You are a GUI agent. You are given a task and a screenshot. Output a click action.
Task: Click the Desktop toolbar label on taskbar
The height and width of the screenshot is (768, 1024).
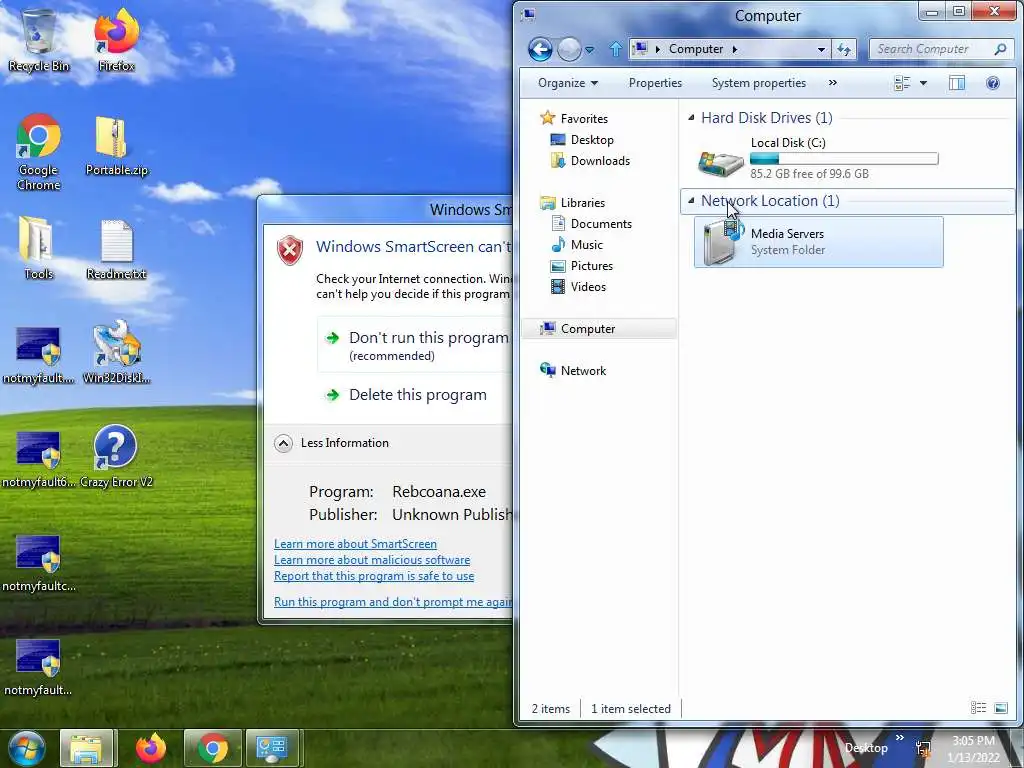tap(866, 748)
